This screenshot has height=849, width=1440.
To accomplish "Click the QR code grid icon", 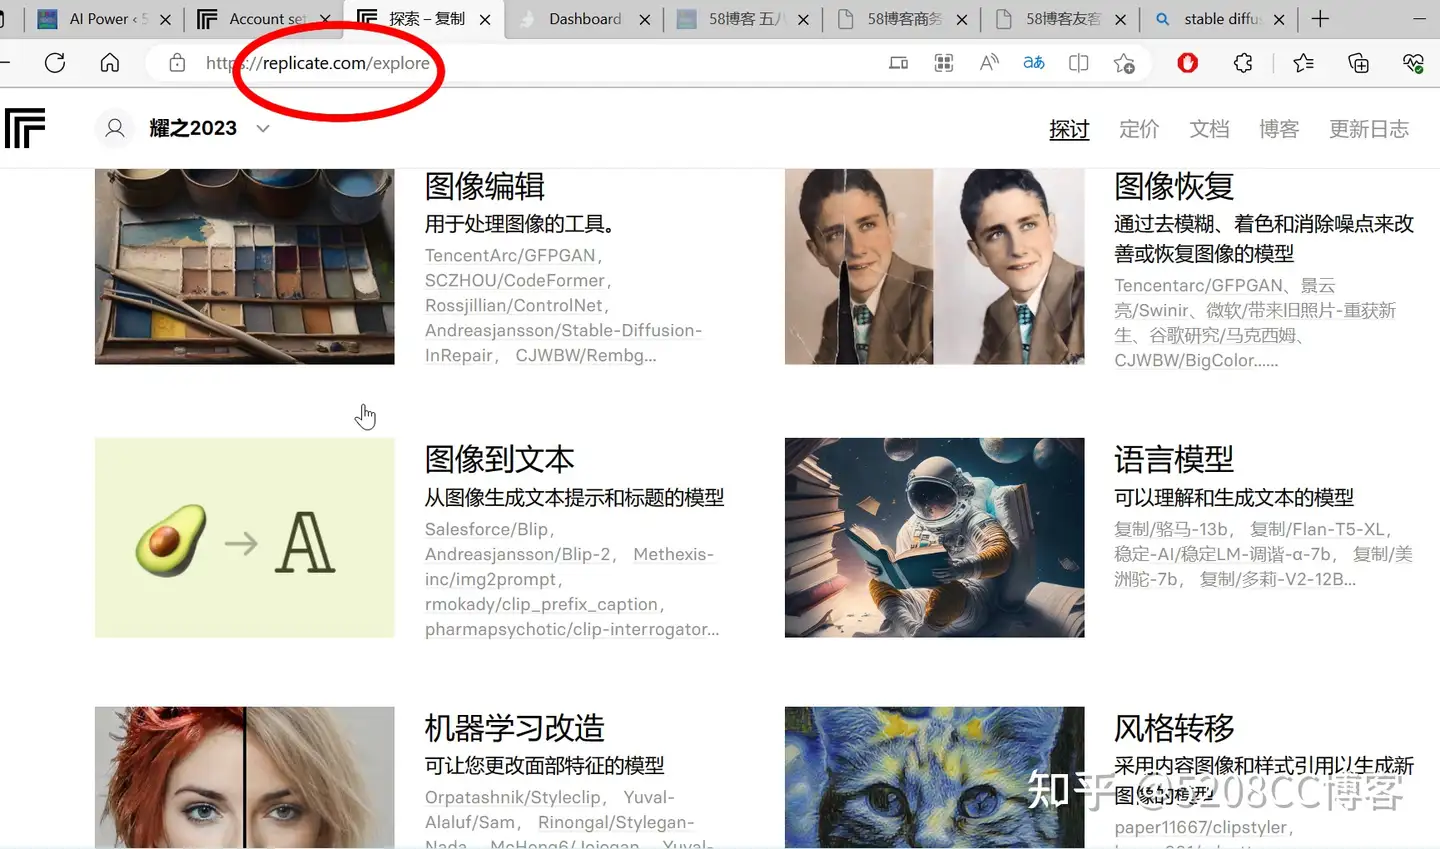I will 943,63.
